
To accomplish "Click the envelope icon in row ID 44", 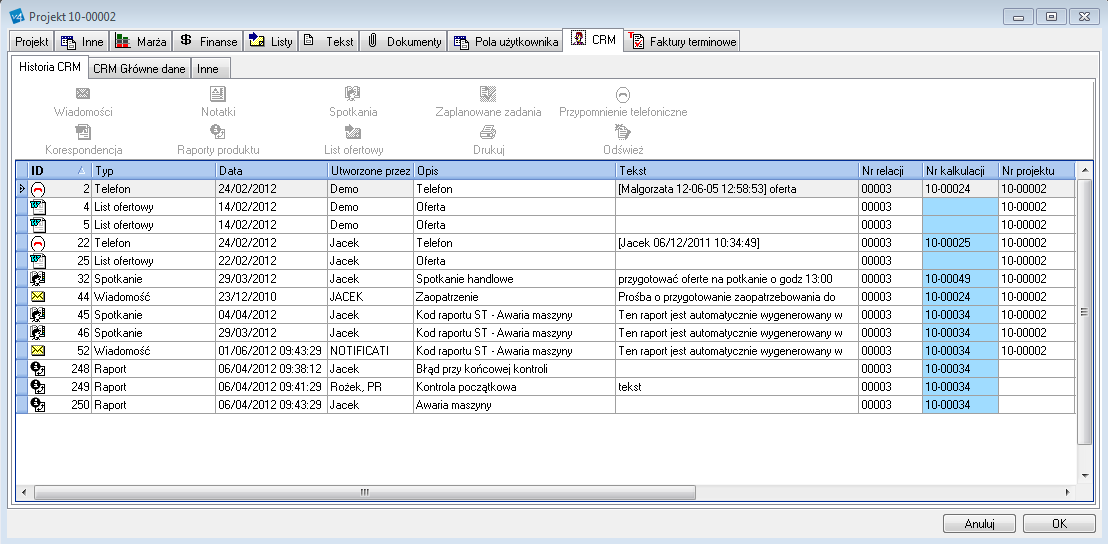I will (38, 297).
